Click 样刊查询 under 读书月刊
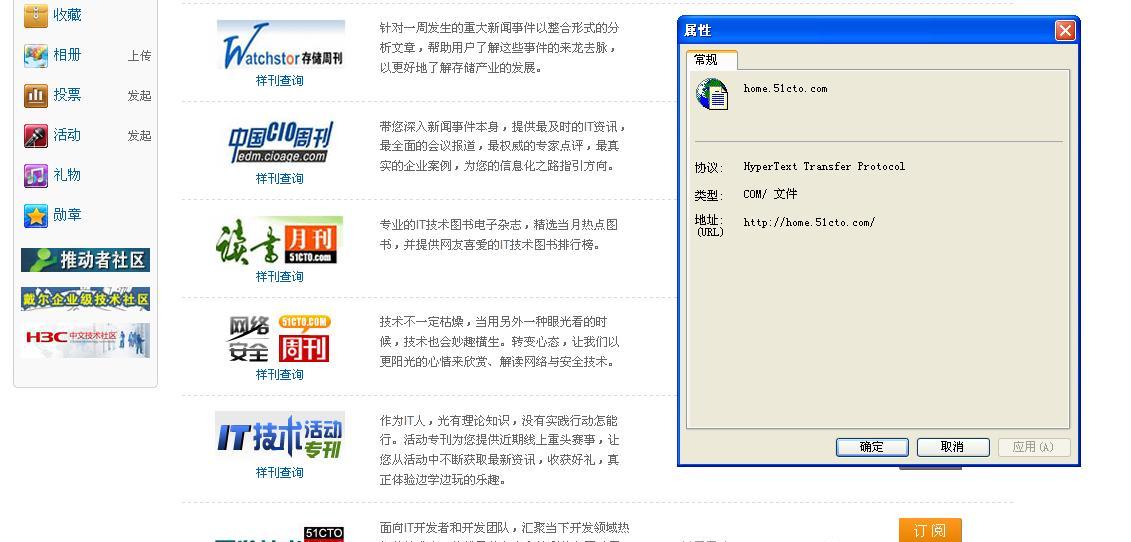This screenshot has height=542, width=1131. pos(280,276)
